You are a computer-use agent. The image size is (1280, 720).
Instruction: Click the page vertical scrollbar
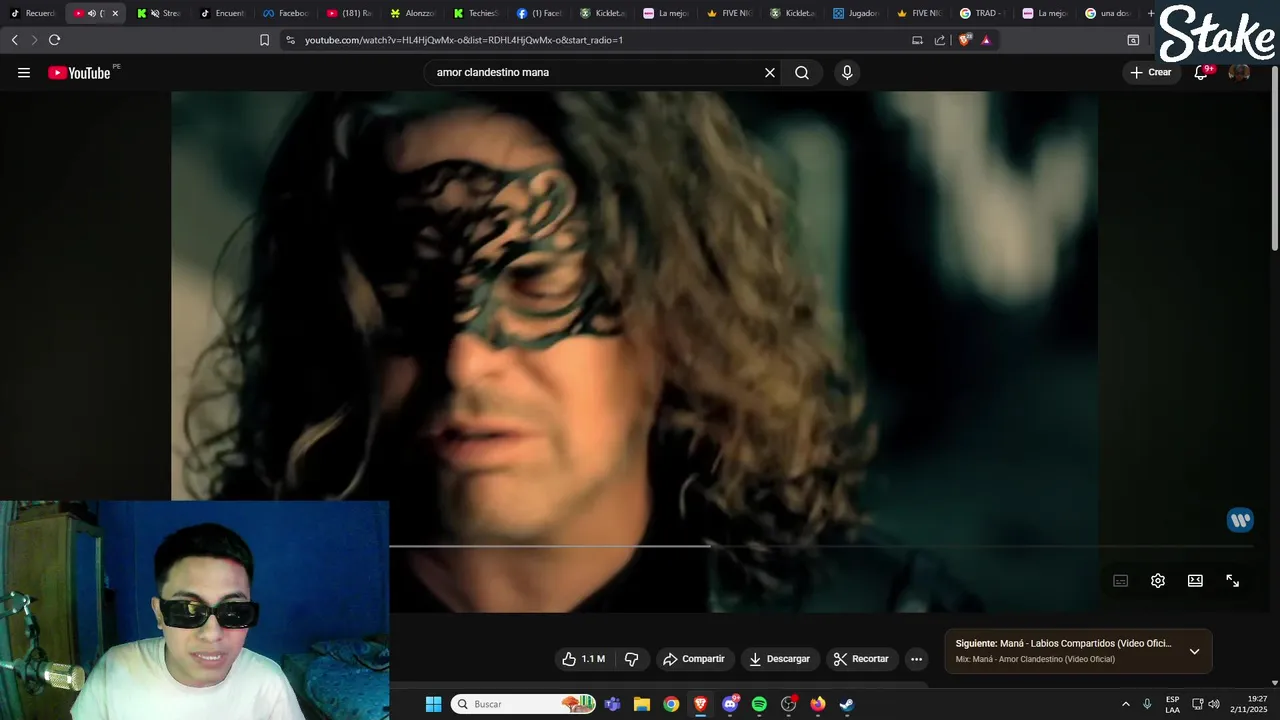coord(1274,158)
